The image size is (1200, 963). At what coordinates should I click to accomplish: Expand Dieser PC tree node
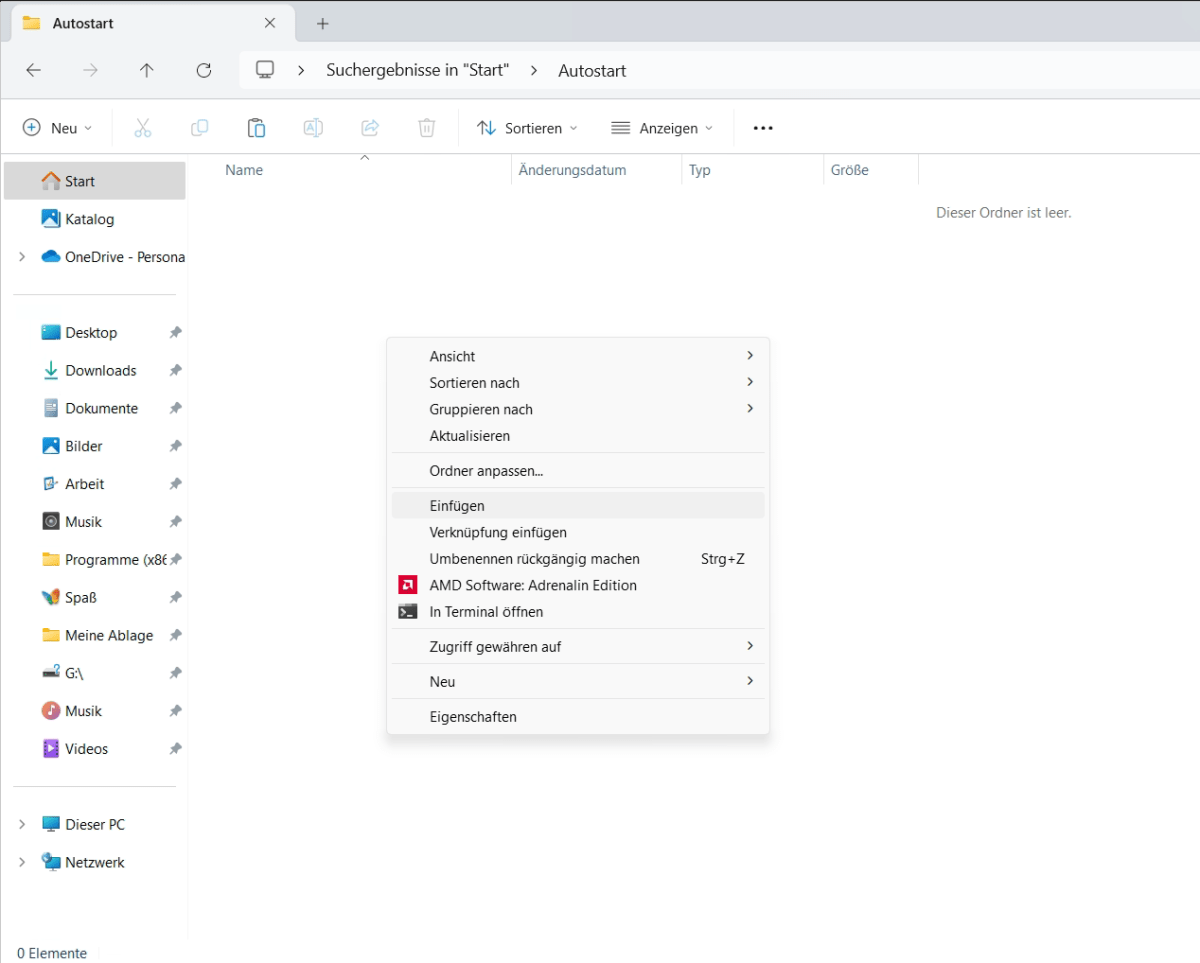coord(22,825)
